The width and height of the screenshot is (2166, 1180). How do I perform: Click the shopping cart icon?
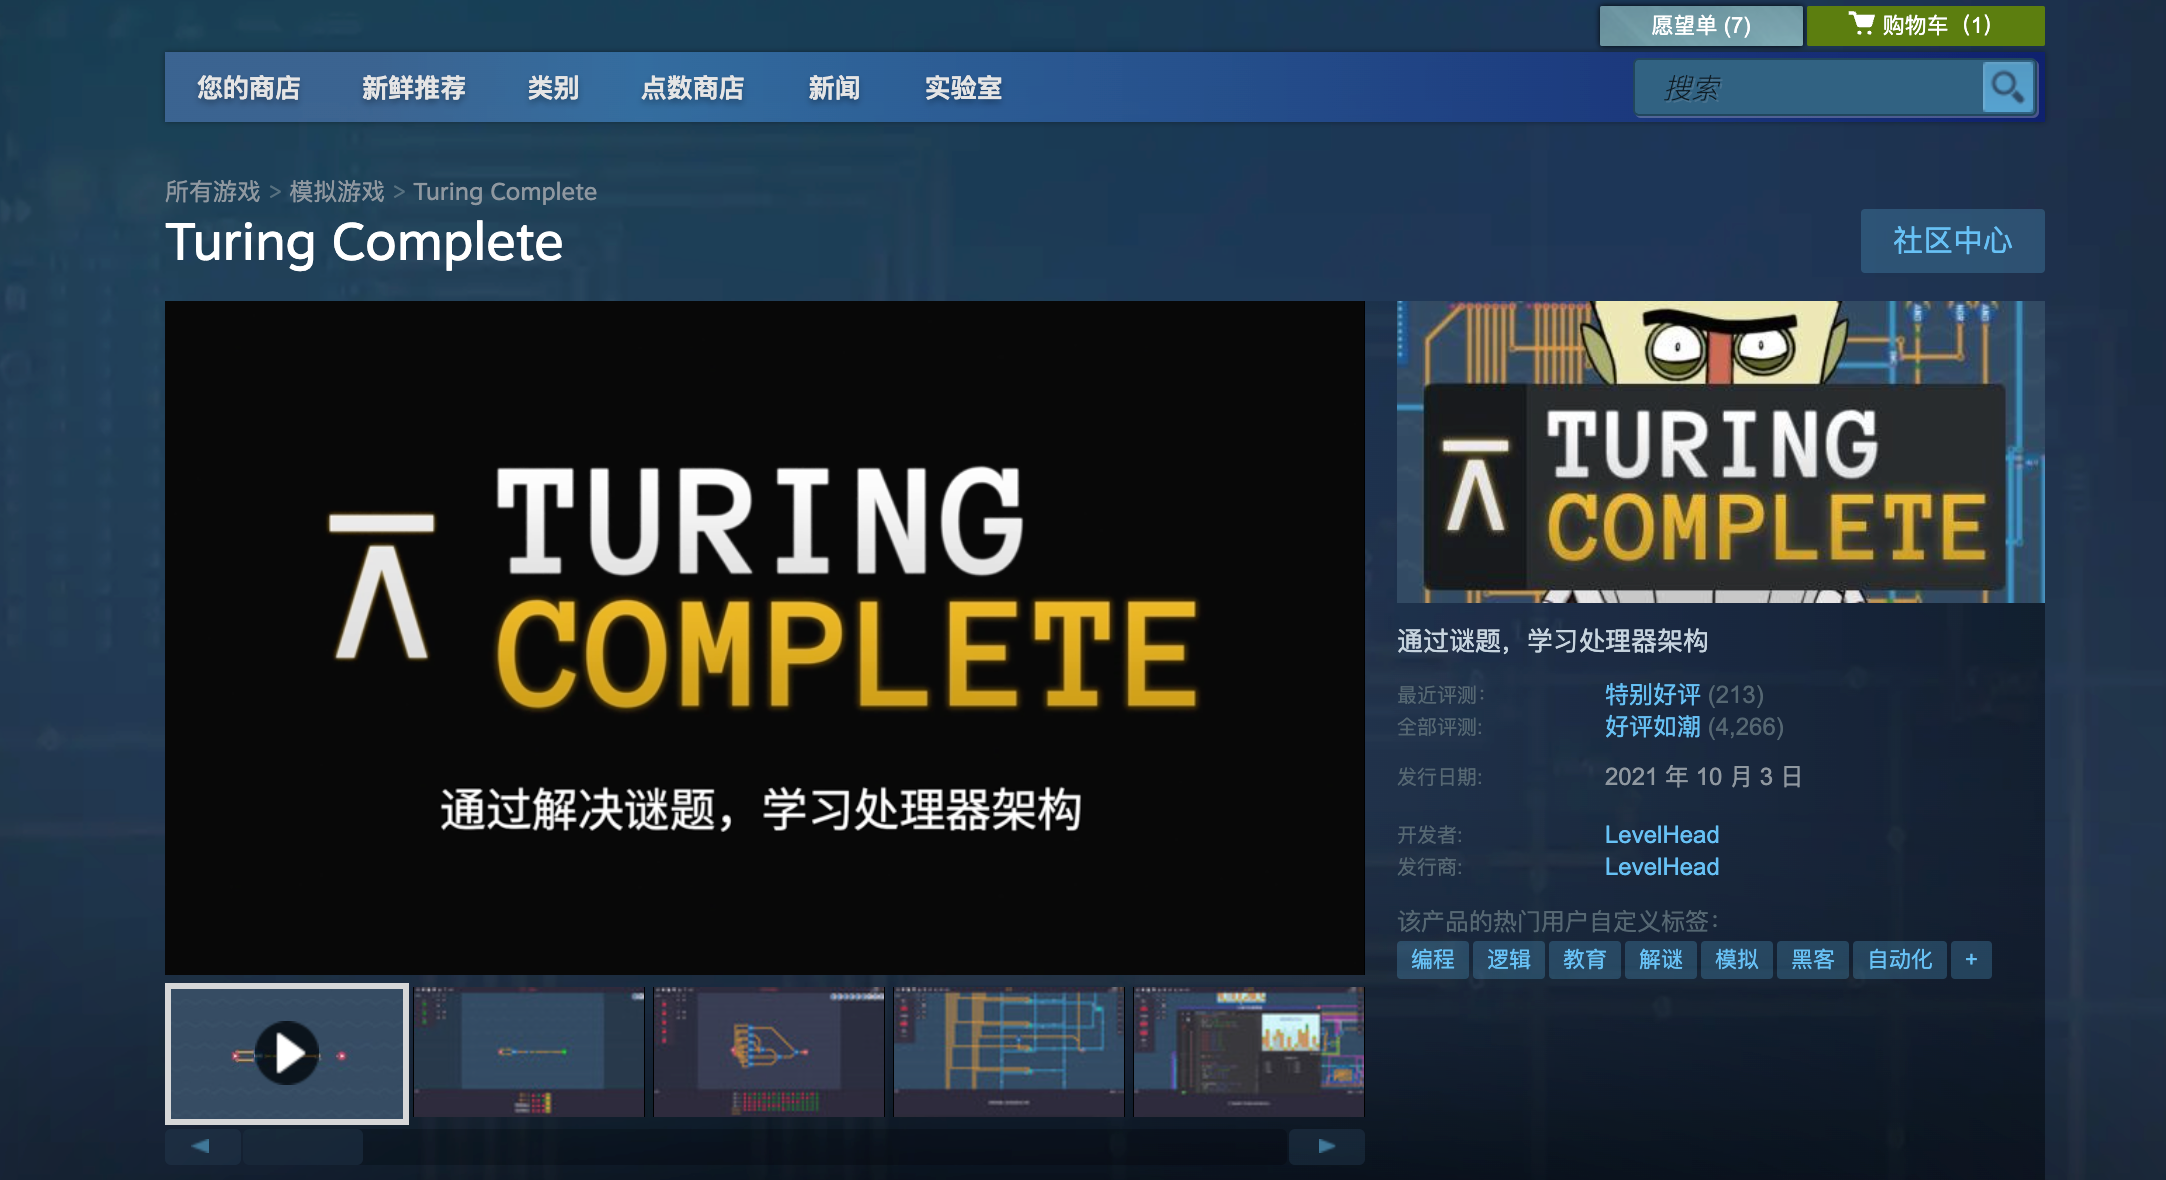click(1861, 24)
